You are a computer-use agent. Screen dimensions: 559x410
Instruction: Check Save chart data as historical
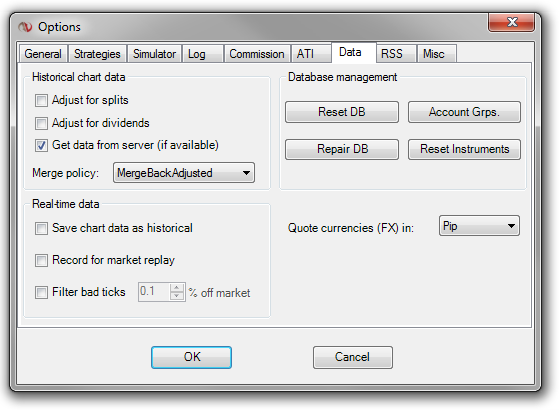41,228
